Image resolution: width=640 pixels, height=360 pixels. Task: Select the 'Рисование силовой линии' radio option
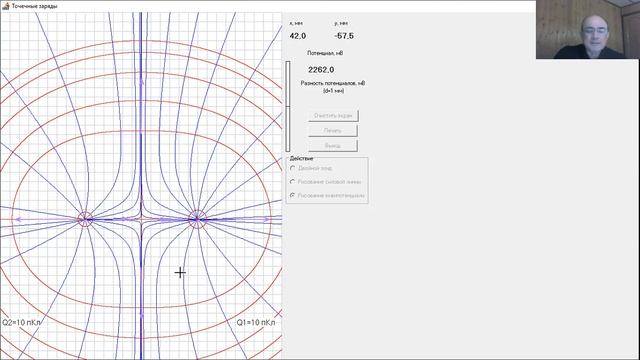click(x=293, y=182)
